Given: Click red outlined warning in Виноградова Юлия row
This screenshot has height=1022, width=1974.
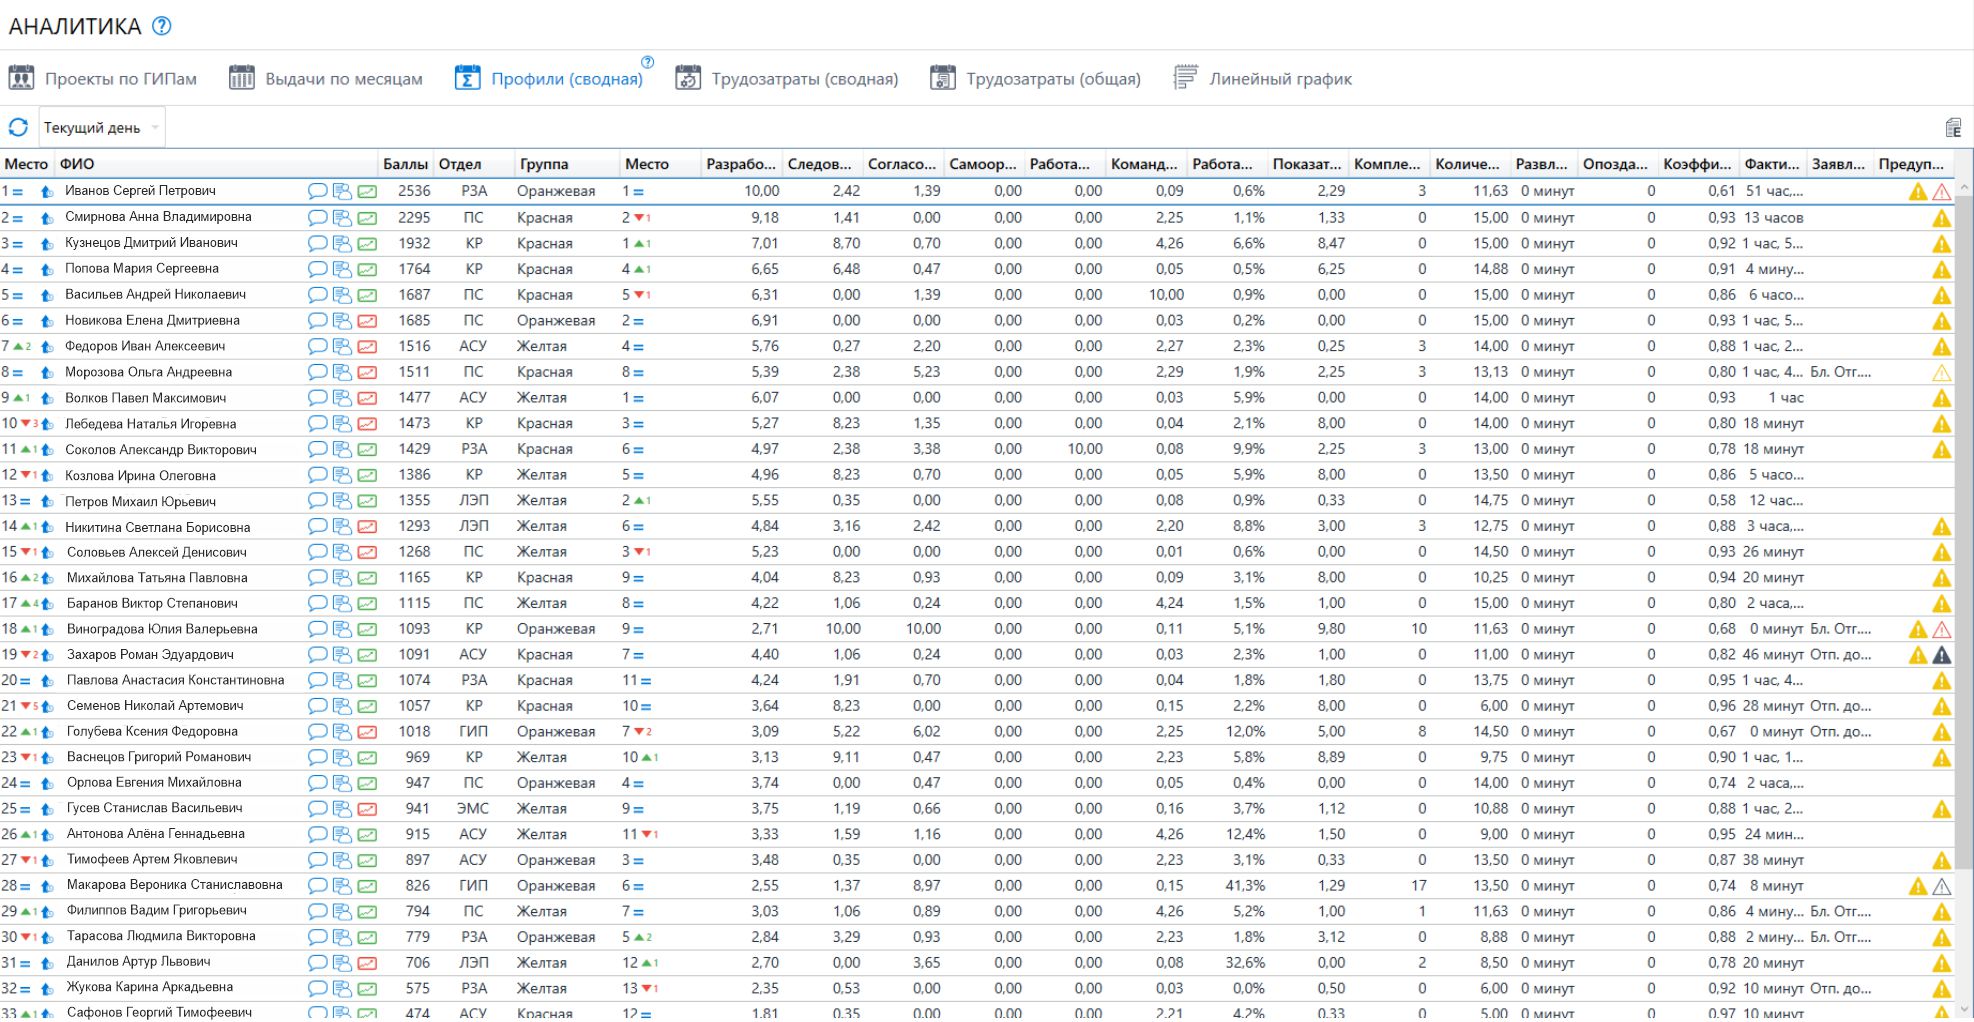Looking at the screenshot, I should point(1941,630).
